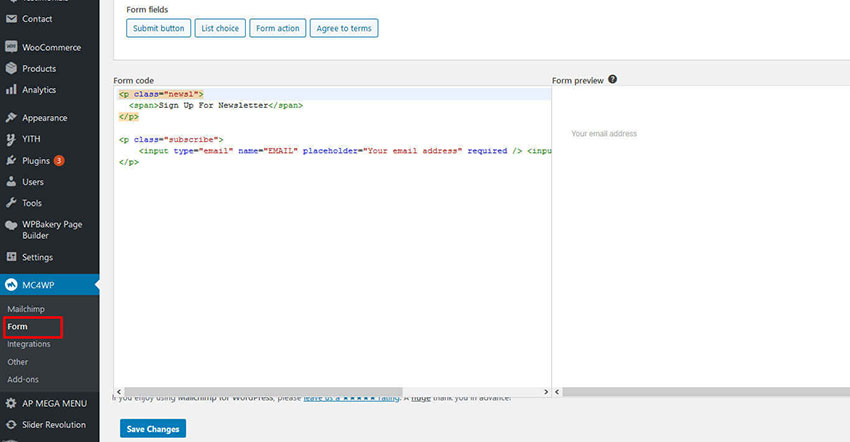Click the Appearance paintbrush icon
This screenshot has width=850, height=442.
pos(11,118)
